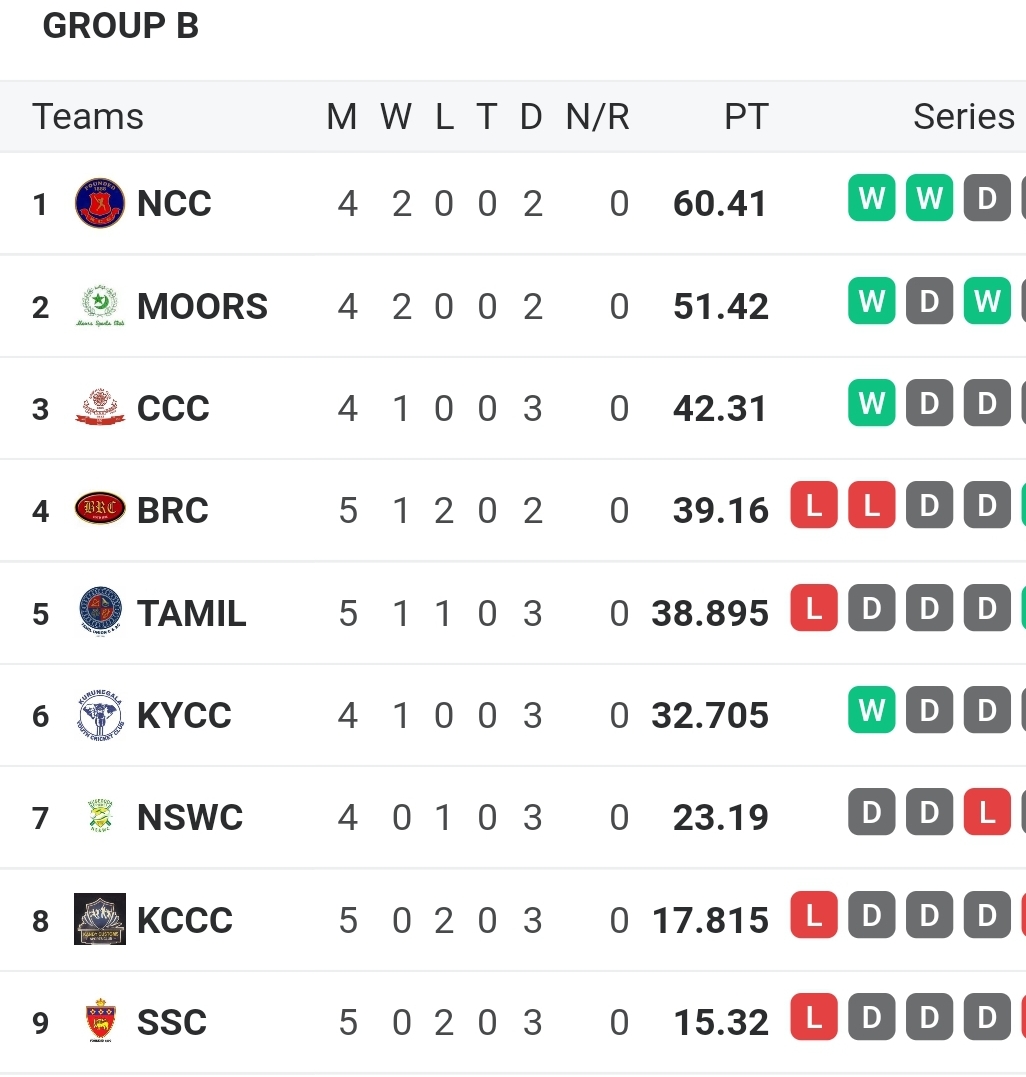Open the NCC team name link
1026x1077 pixels.
[174, 203]
